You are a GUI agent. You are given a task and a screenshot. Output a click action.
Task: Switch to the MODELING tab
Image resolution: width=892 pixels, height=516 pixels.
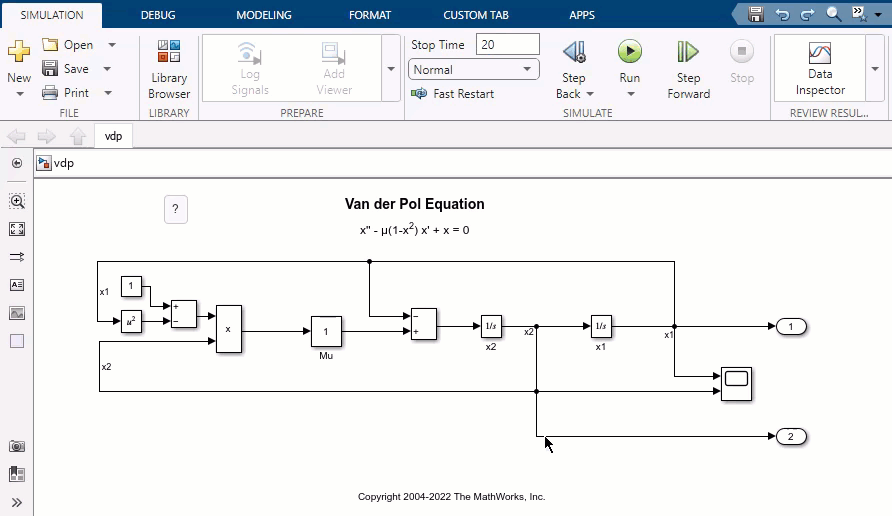pyautogui.click(x=264, y=15)
